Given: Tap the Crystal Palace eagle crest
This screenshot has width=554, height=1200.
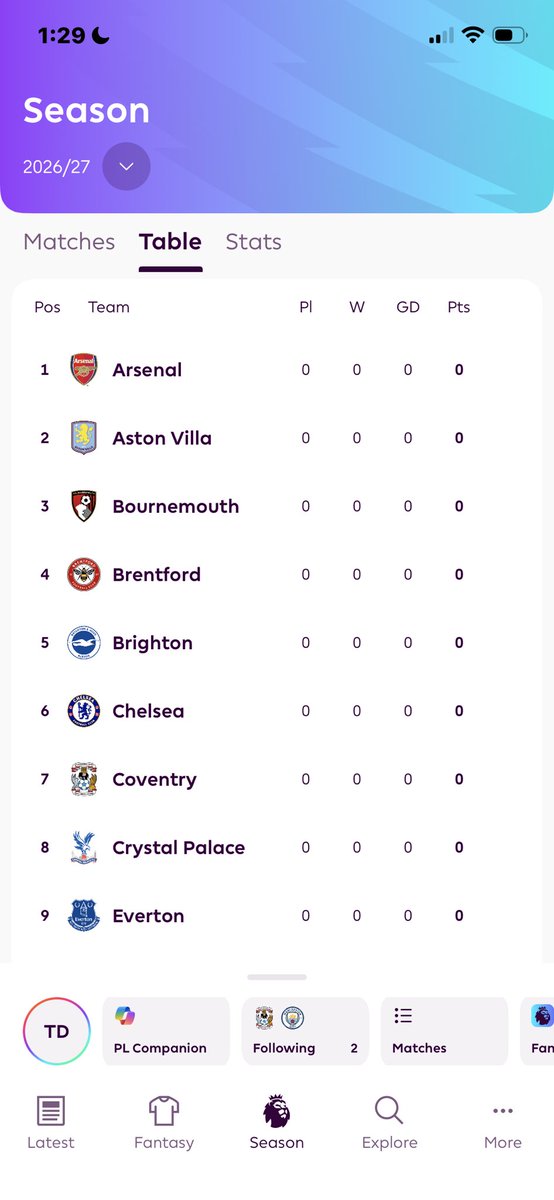Looking at the screenshot, I should [84, 848].
